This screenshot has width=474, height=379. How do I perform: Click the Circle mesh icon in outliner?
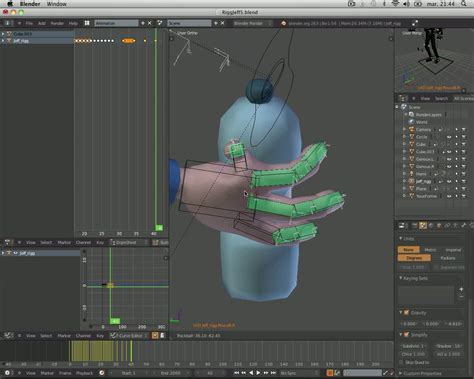point(412,137)
